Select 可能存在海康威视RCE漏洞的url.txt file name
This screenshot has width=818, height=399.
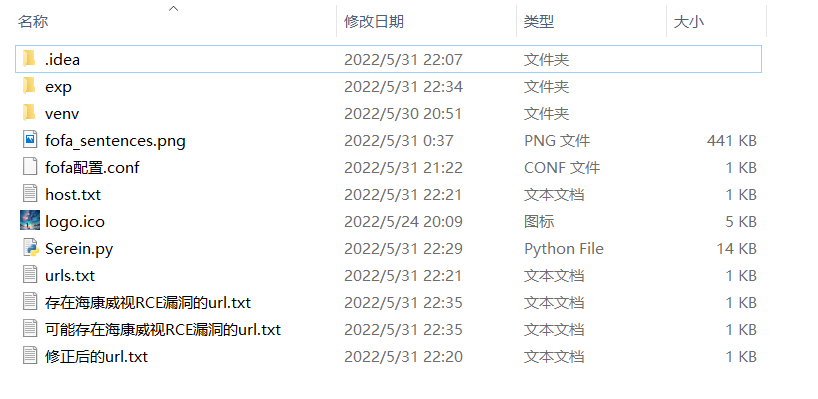pyautogui.click(x=163, y=330)
